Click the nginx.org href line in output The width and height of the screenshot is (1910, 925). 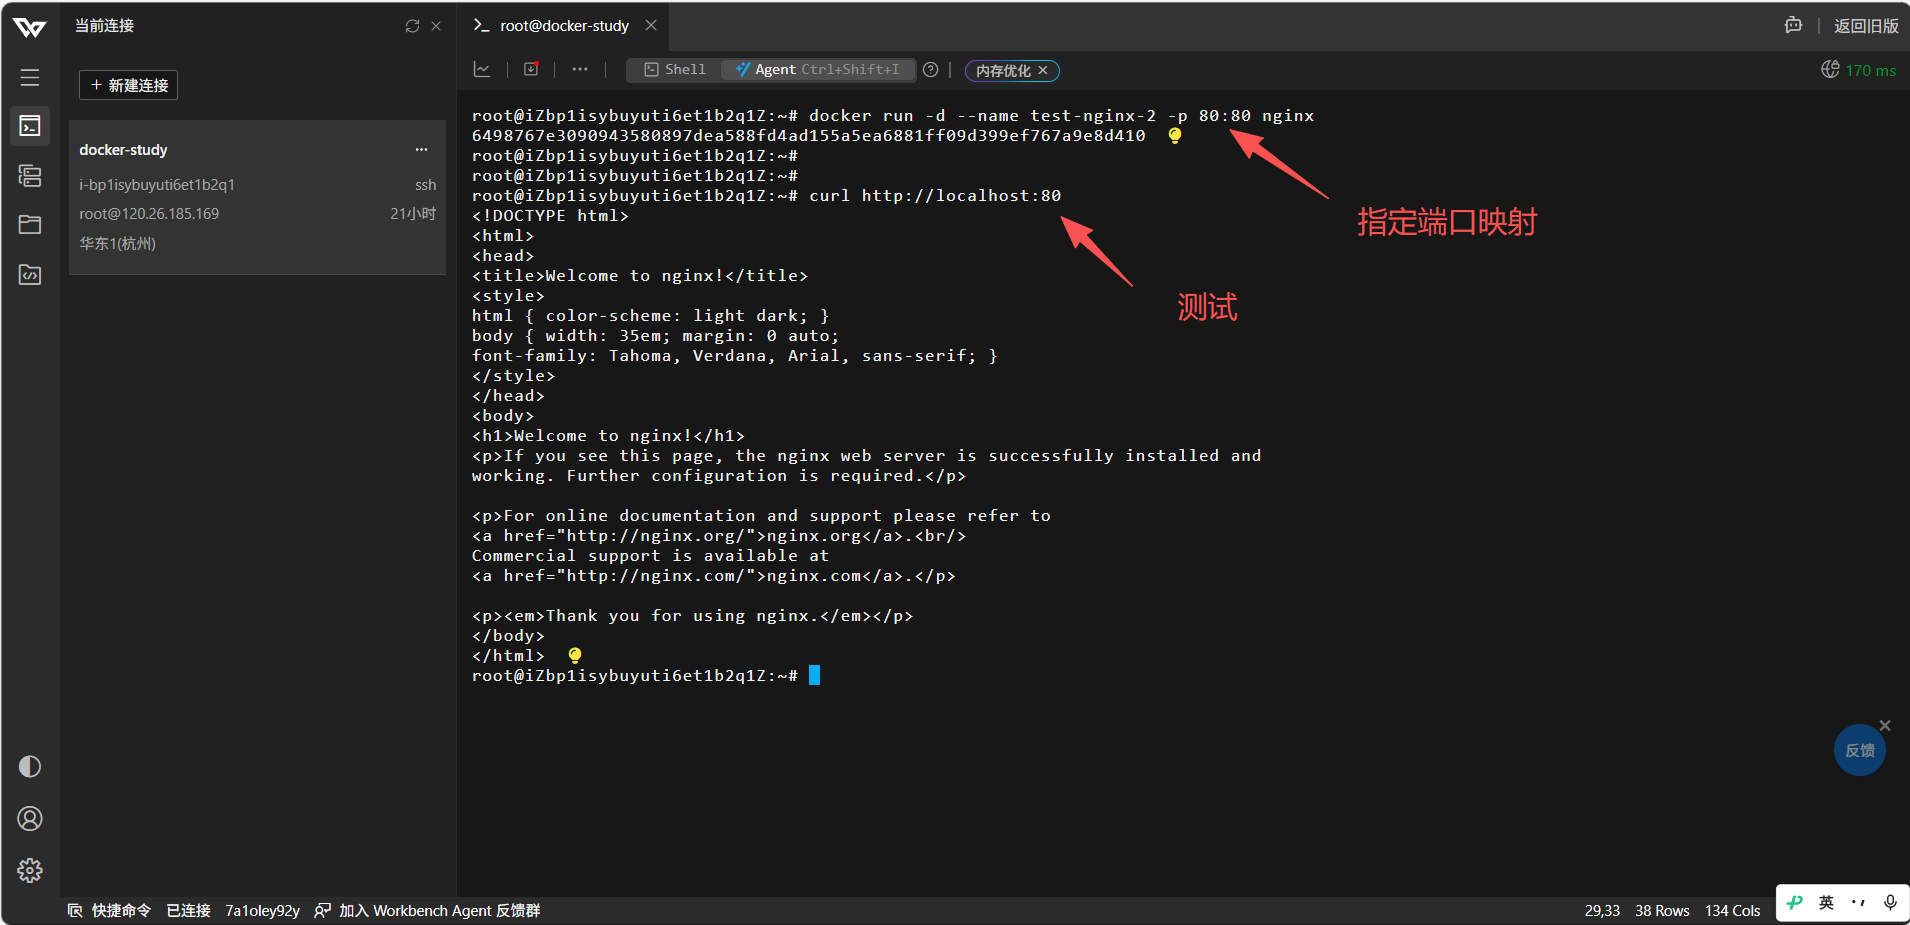pos(719,536)
